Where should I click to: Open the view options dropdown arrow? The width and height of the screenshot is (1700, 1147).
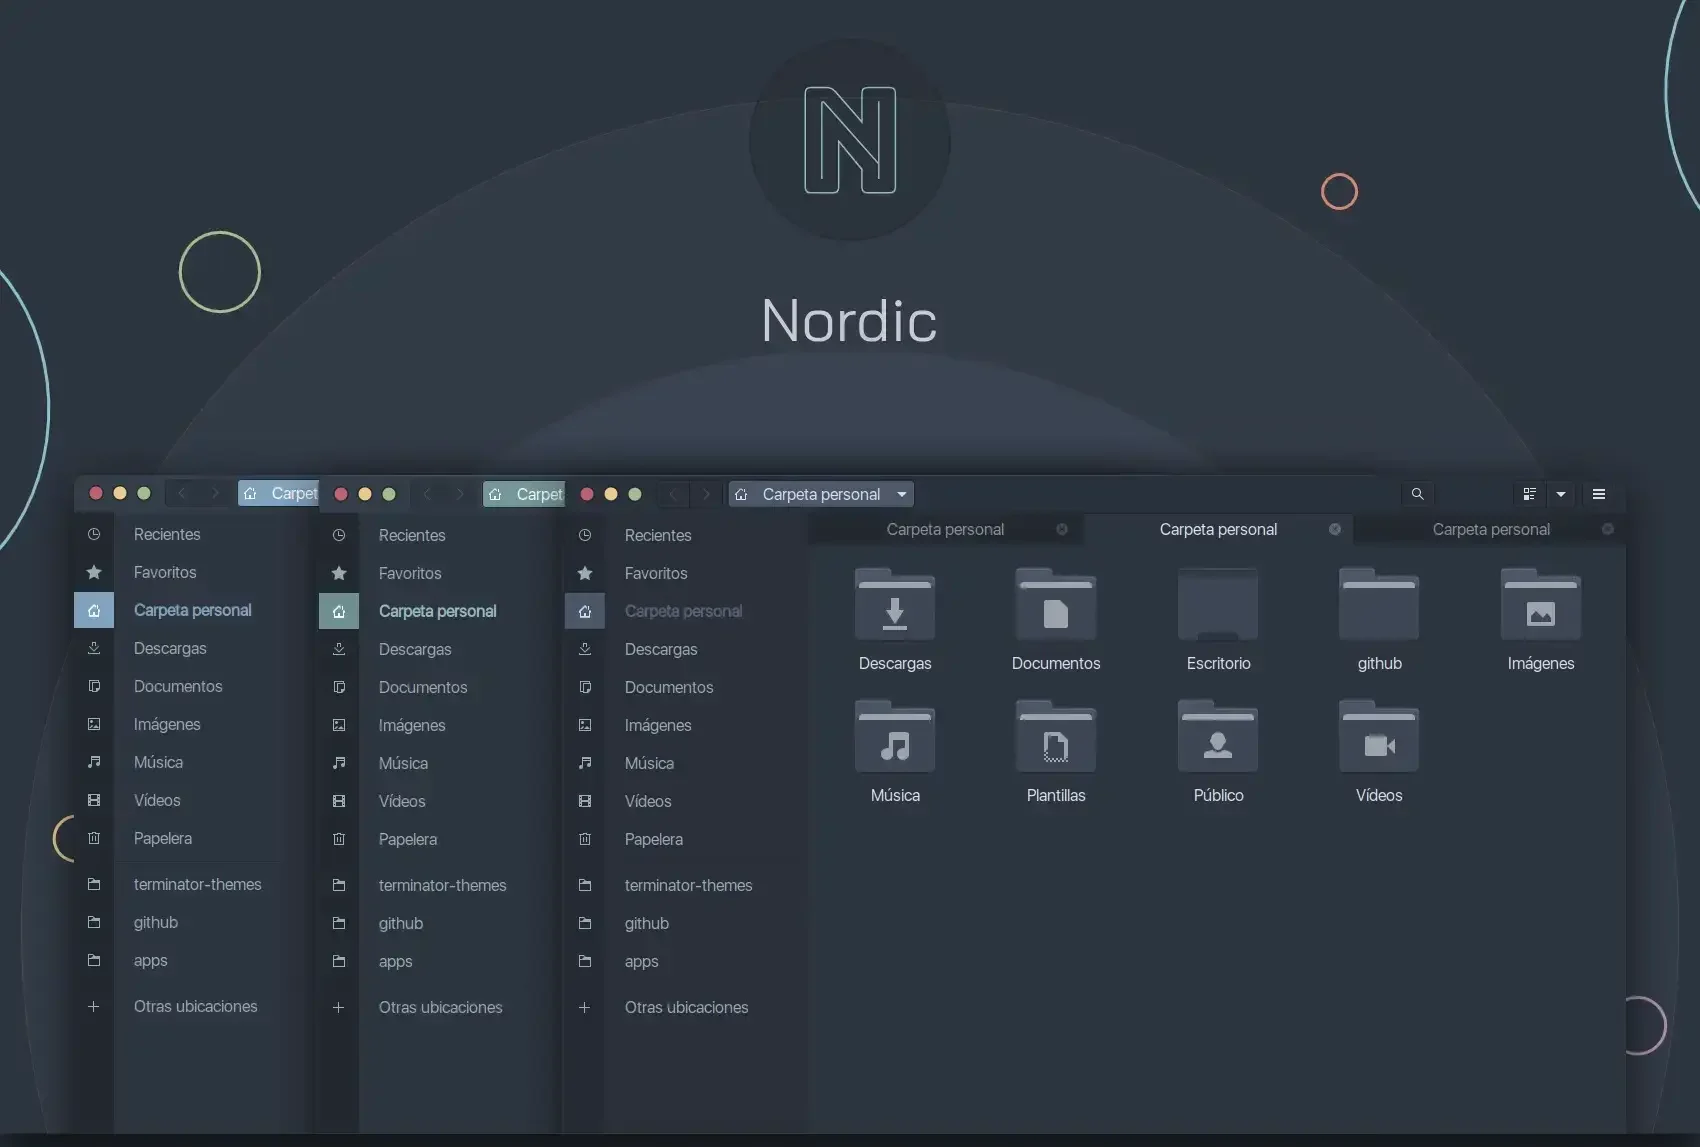pos(1561,493)
